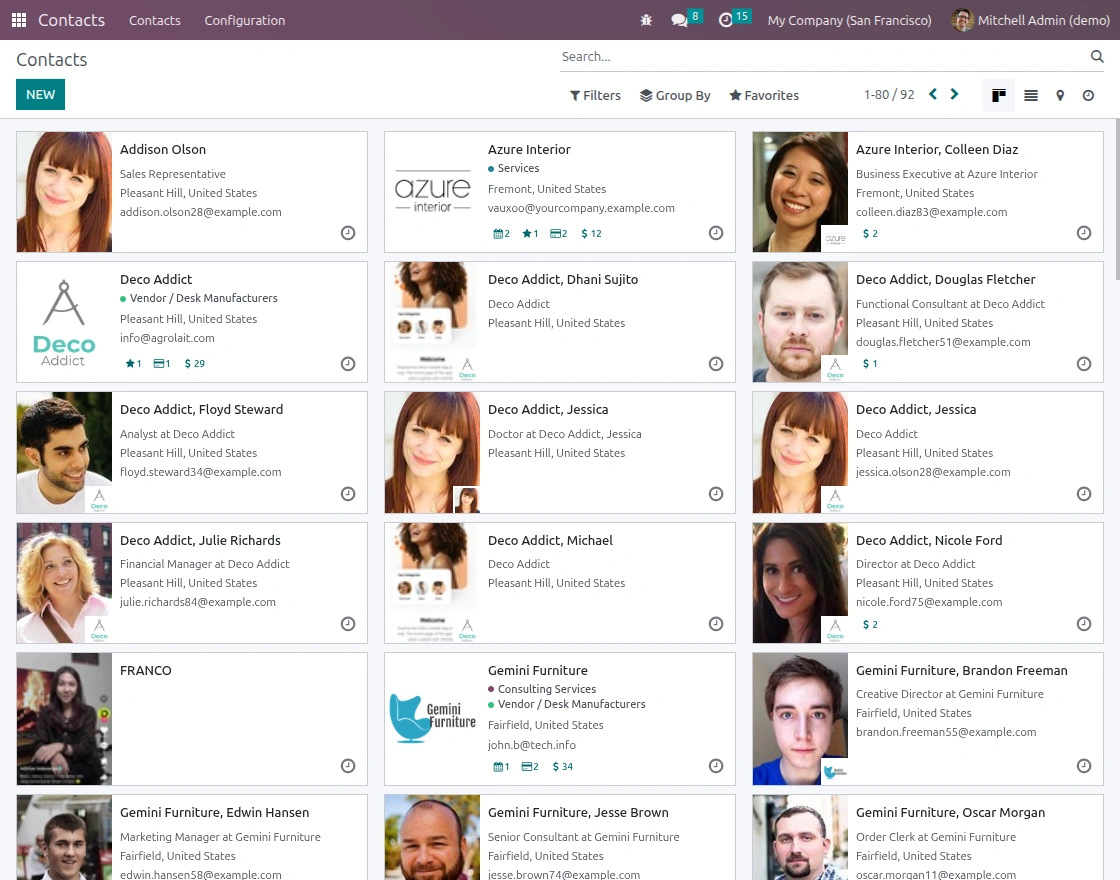Go to previous page of contacts
The image size is (1120, 880).
(933, 94)
